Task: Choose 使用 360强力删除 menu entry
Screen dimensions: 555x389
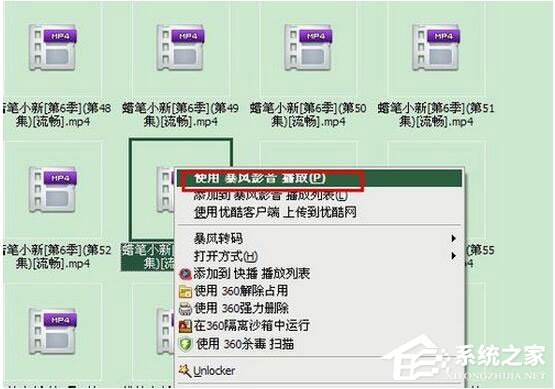Action: [x=319, y=308]
